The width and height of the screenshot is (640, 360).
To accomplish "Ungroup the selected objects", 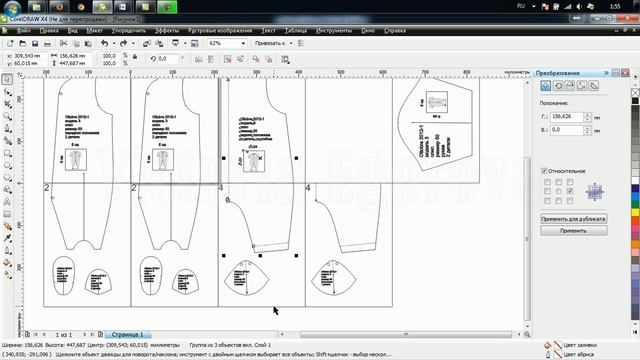I will coord(228,60).
